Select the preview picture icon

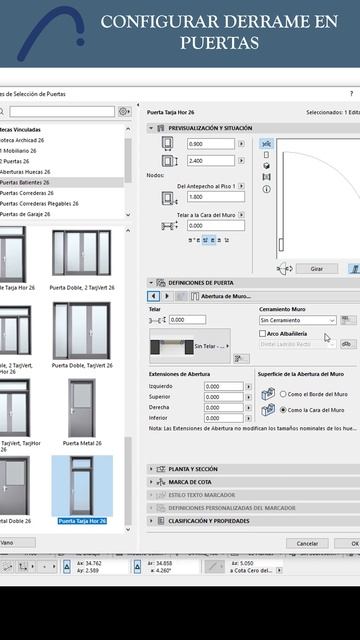[266, 177]
